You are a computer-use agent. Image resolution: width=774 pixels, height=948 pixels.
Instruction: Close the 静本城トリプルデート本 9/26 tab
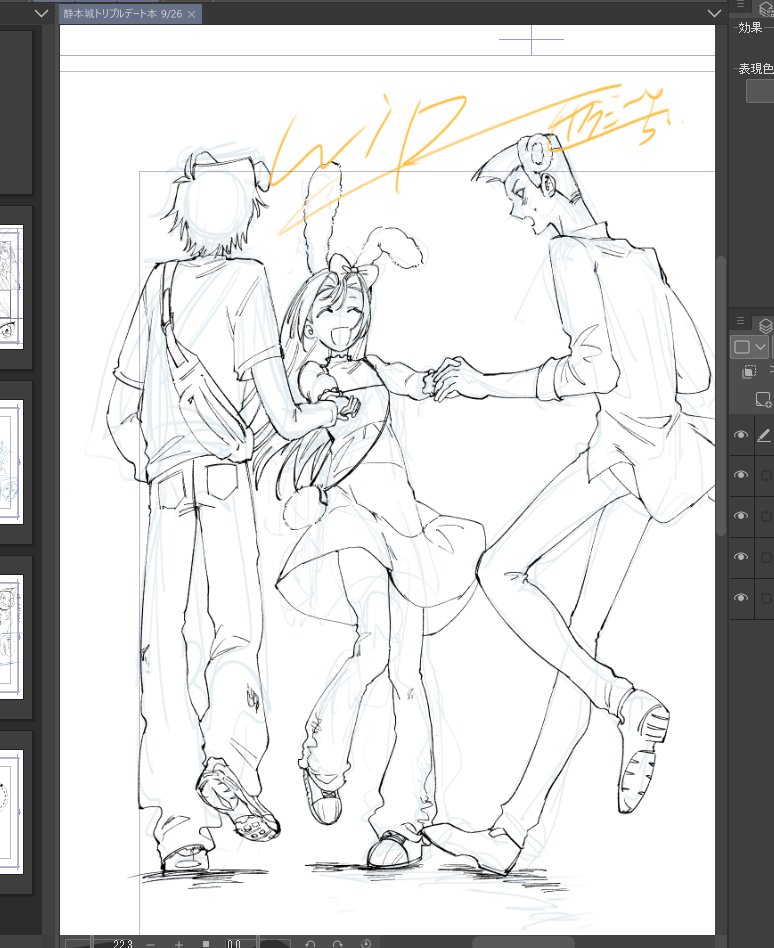coord(192,15)
